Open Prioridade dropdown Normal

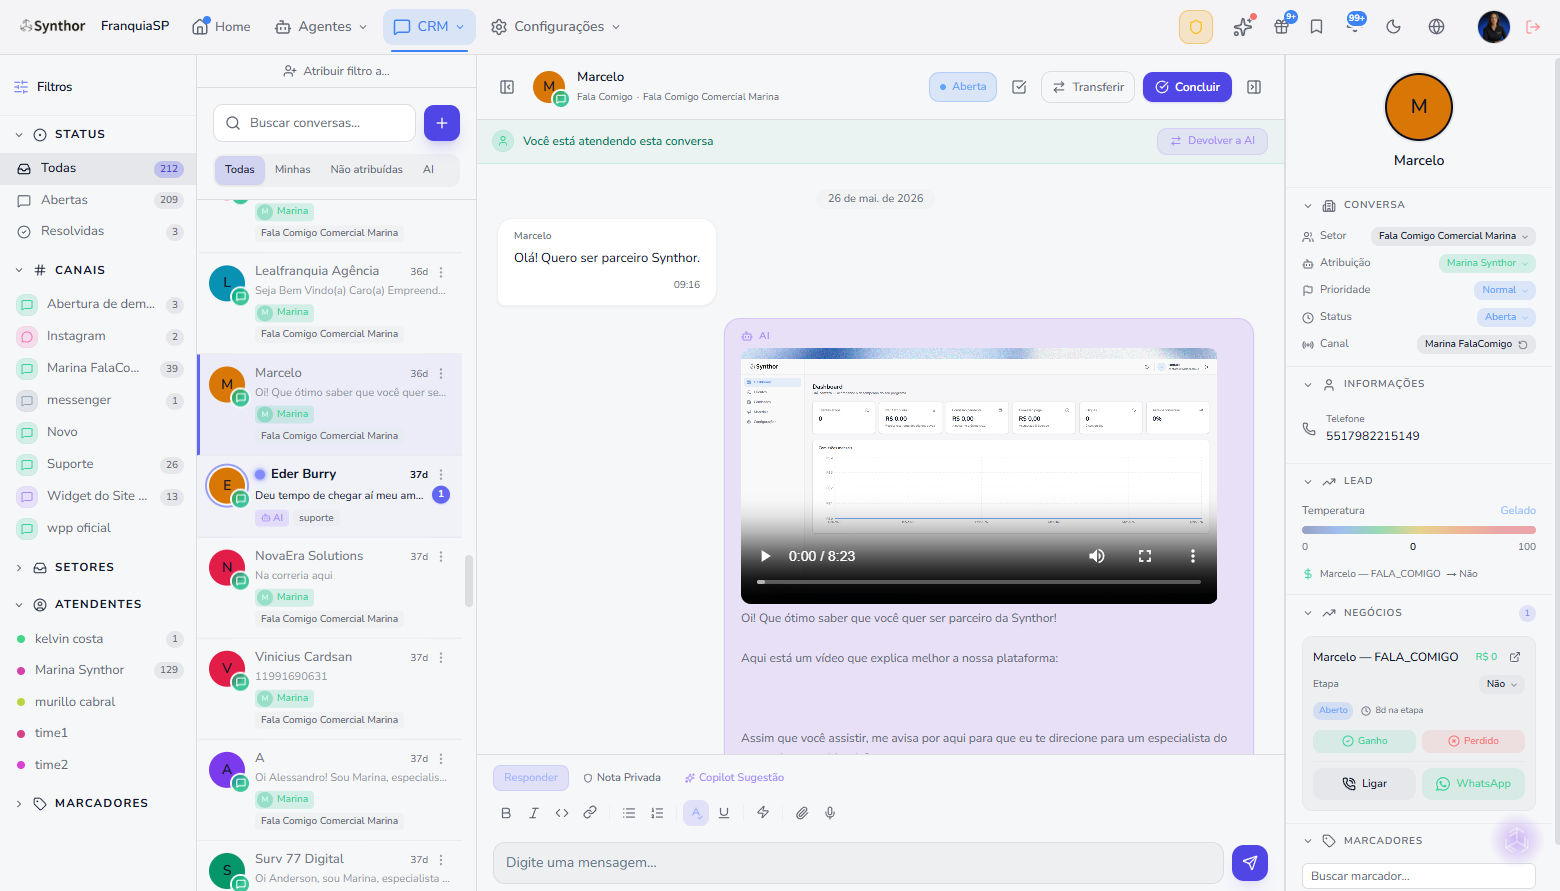(x=1504, y=290)
